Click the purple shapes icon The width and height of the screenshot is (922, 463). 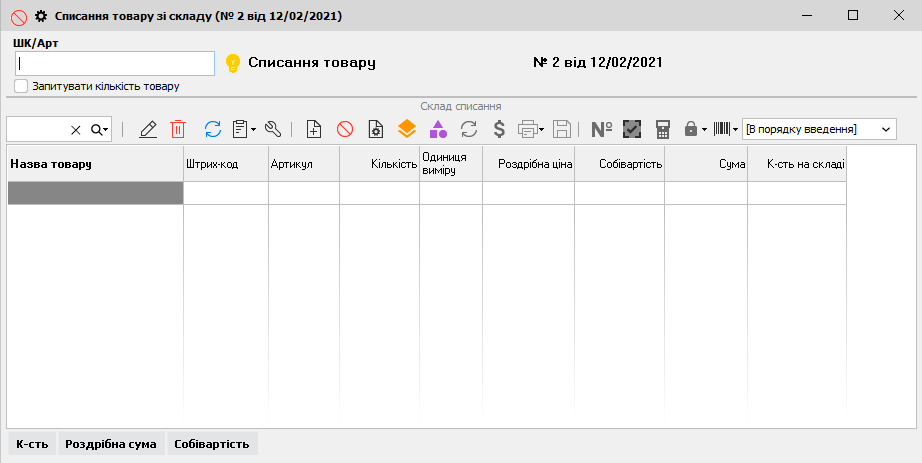click(x=438, y=129)
